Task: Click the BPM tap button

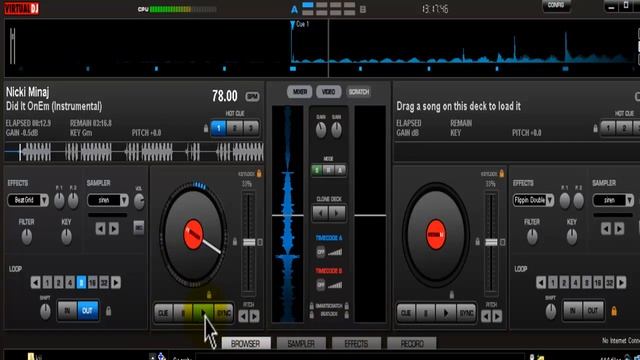Action: [252, 97]
